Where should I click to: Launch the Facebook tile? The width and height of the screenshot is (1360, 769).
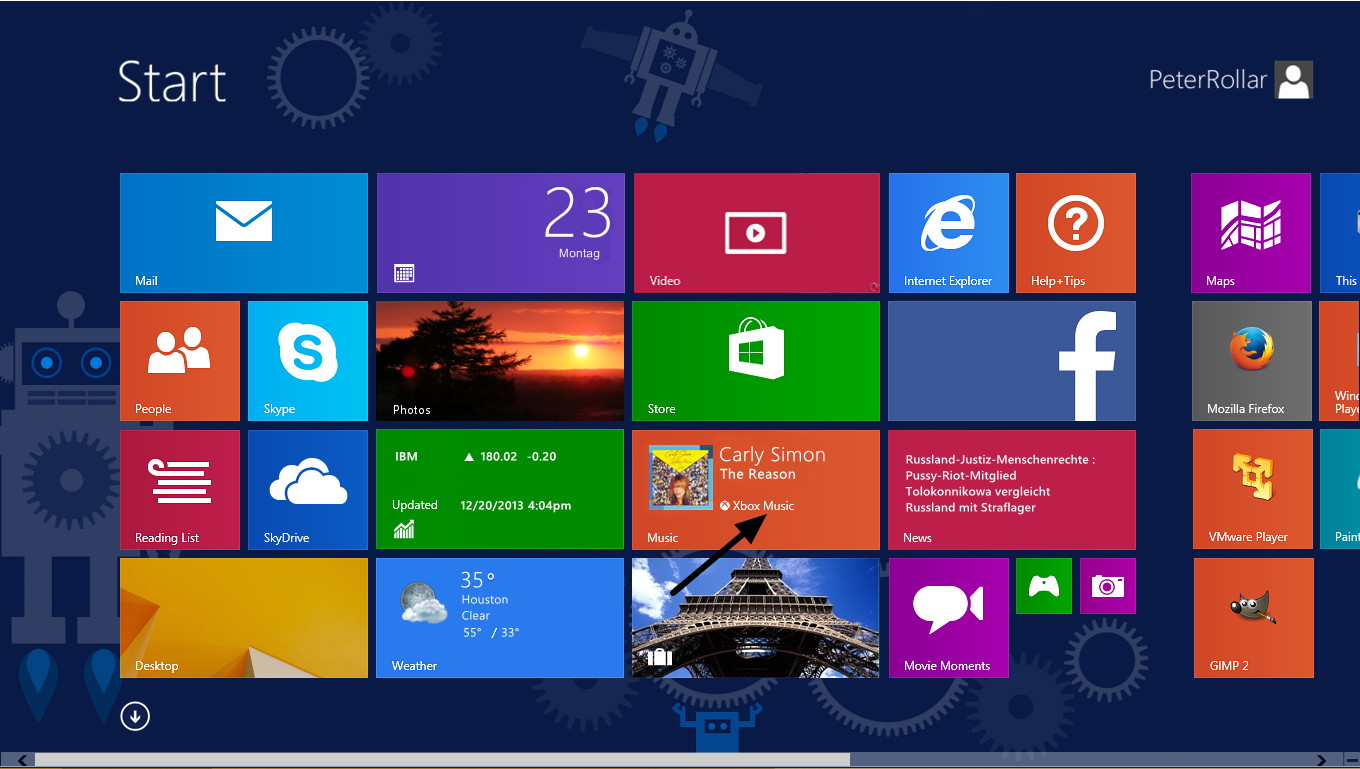pos(1012,361)
